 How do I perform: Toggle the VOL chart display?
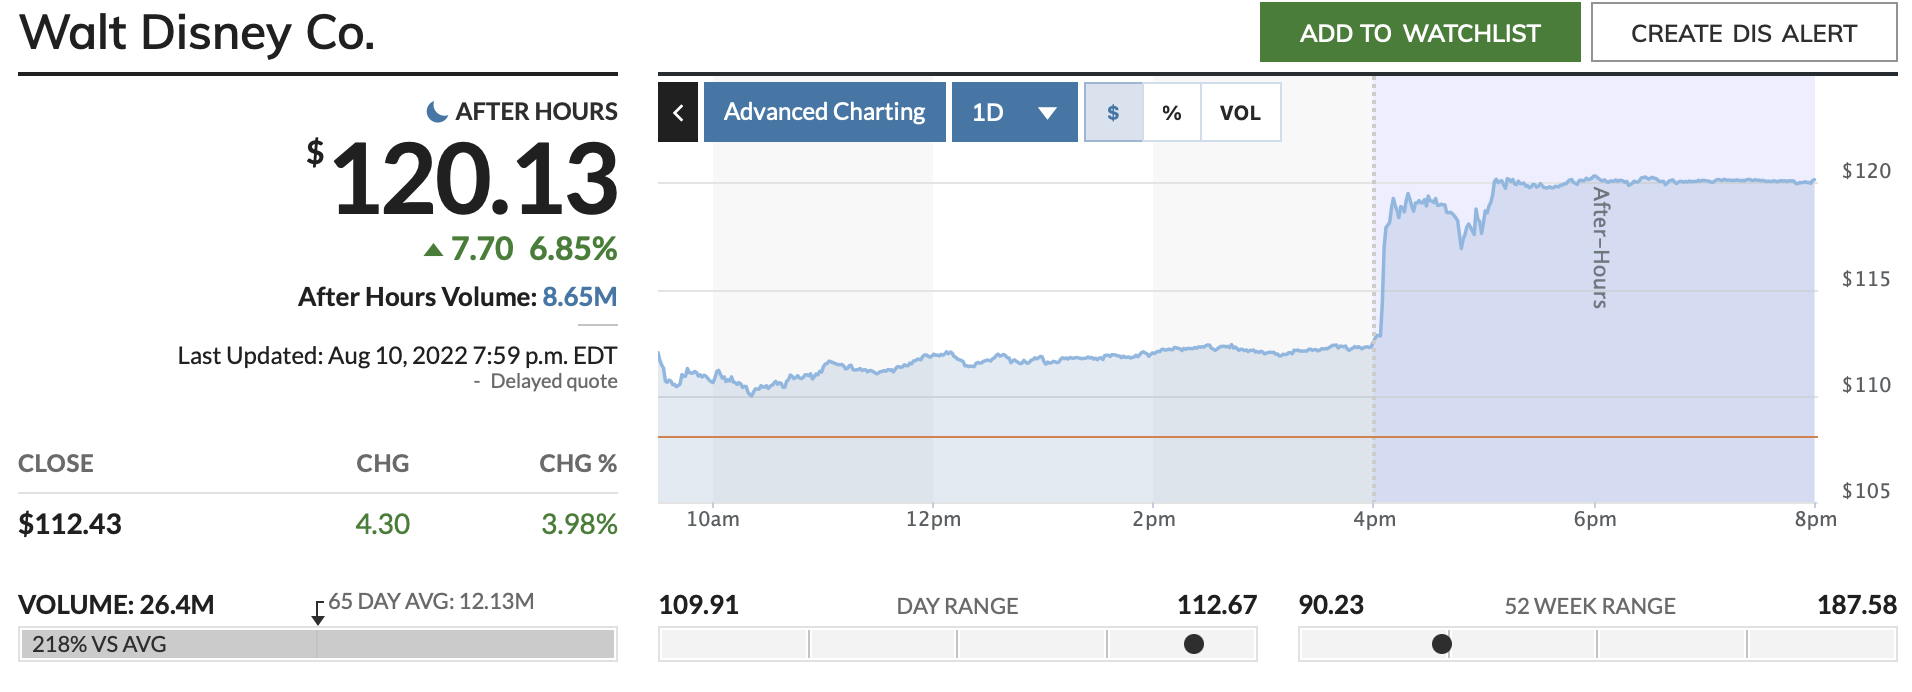pyautogui.click(x=1240, y=112)
